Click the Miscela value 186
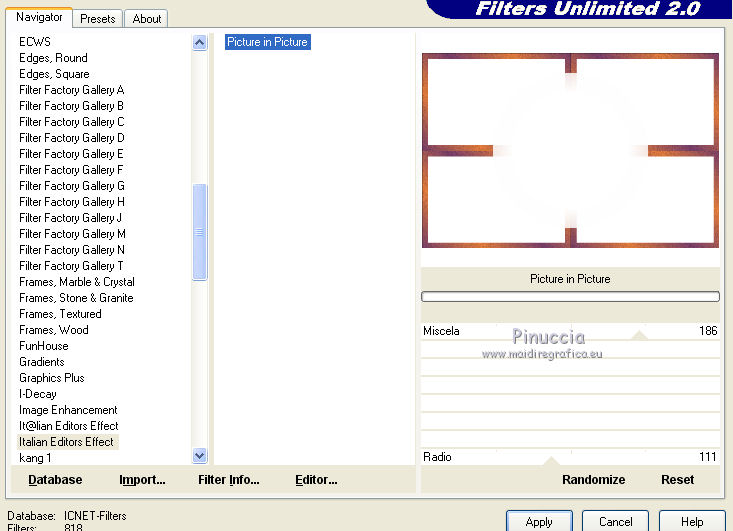Image resolution: width=733 pixels, height=531 pixels. pos(708,331)
